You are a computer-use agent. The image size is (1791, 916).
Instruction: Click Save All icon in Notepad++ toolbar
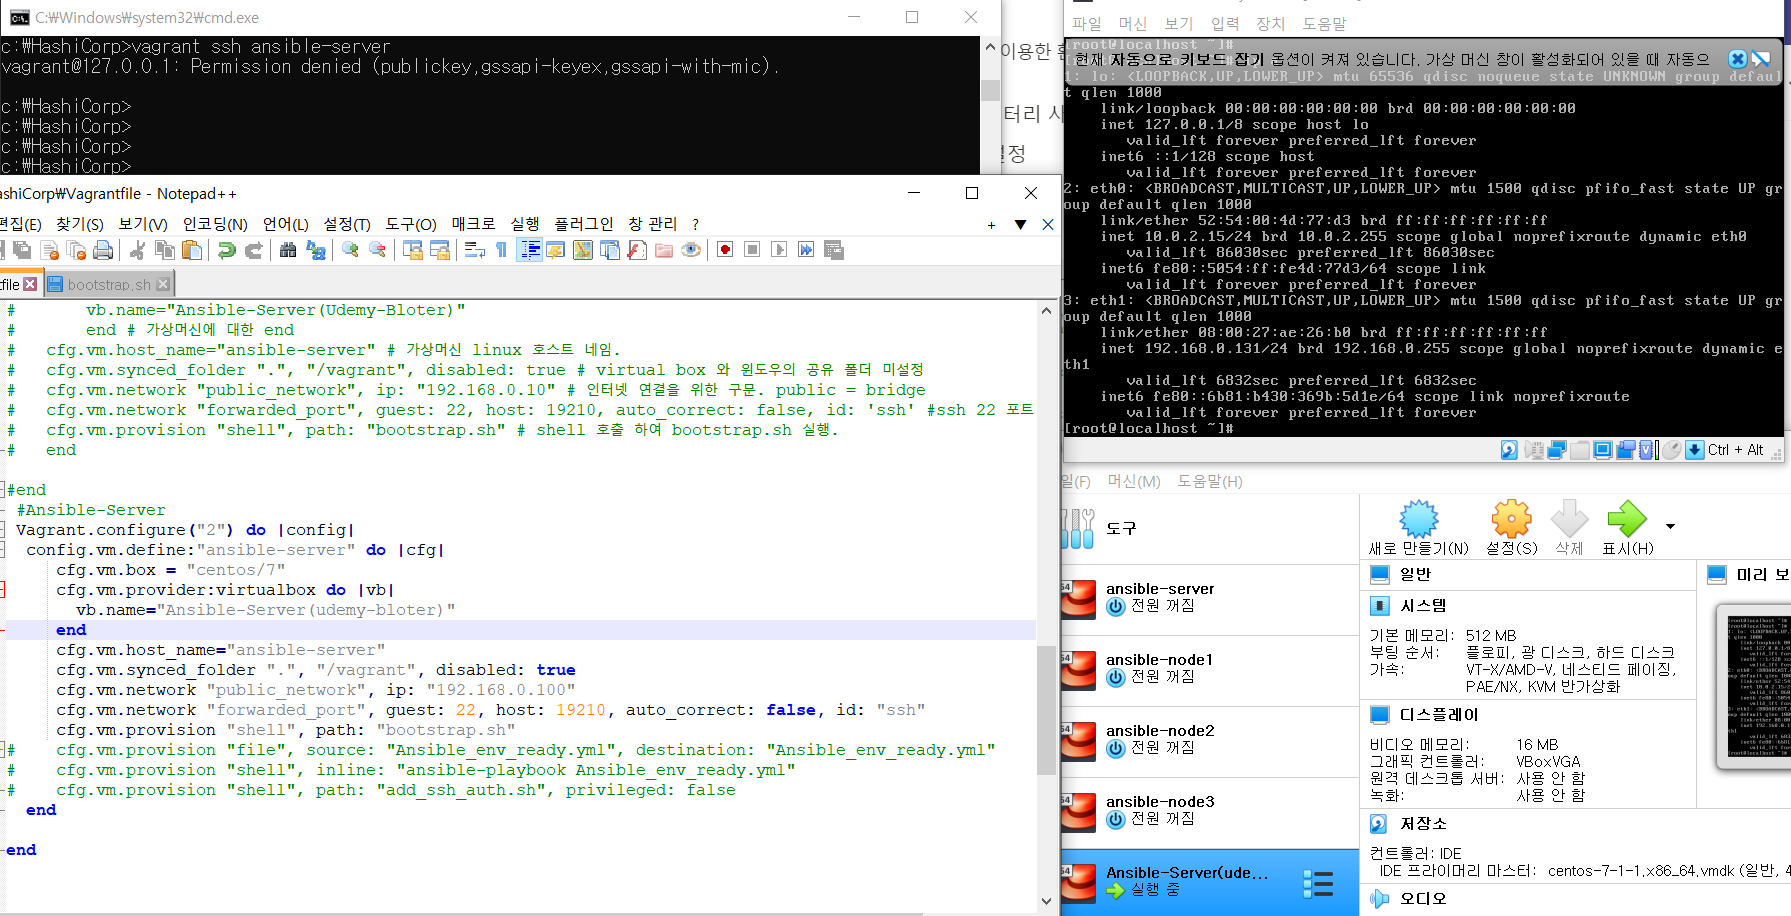click(22, 250)
